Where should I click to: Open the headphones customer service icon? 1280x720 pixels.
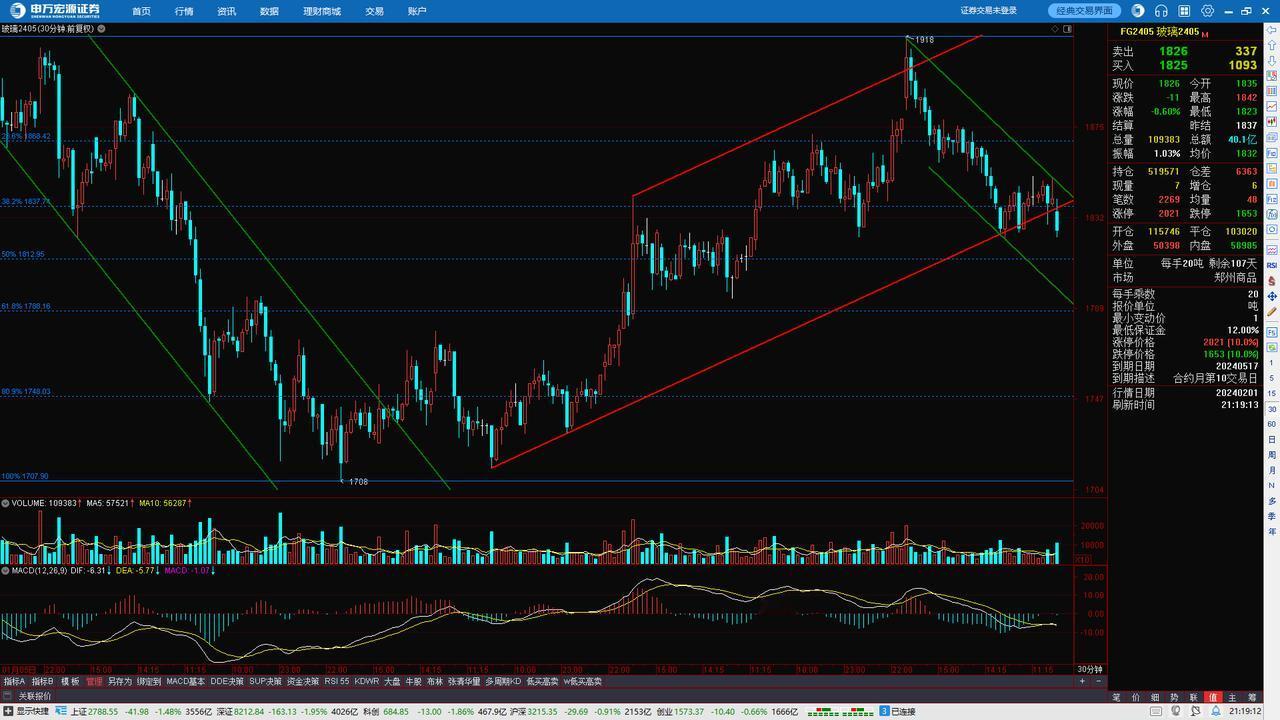[1161, 11]
